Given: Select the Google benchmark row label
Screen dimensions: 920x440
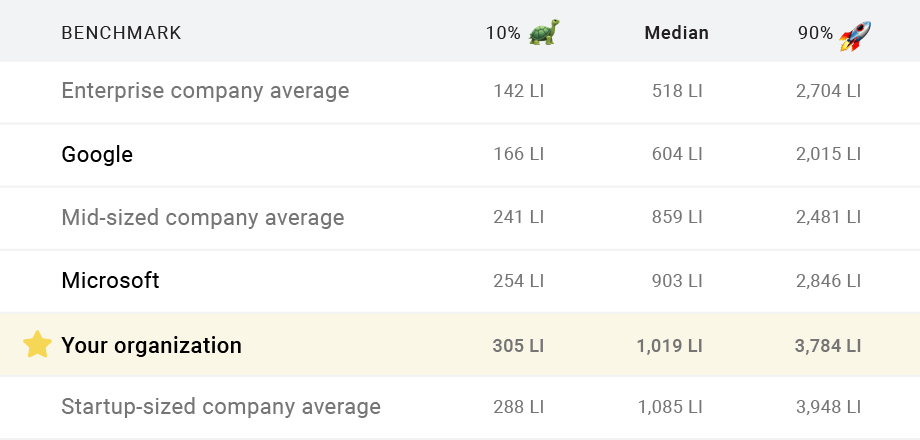Looking at the screenshot, I should pos(97,155).
